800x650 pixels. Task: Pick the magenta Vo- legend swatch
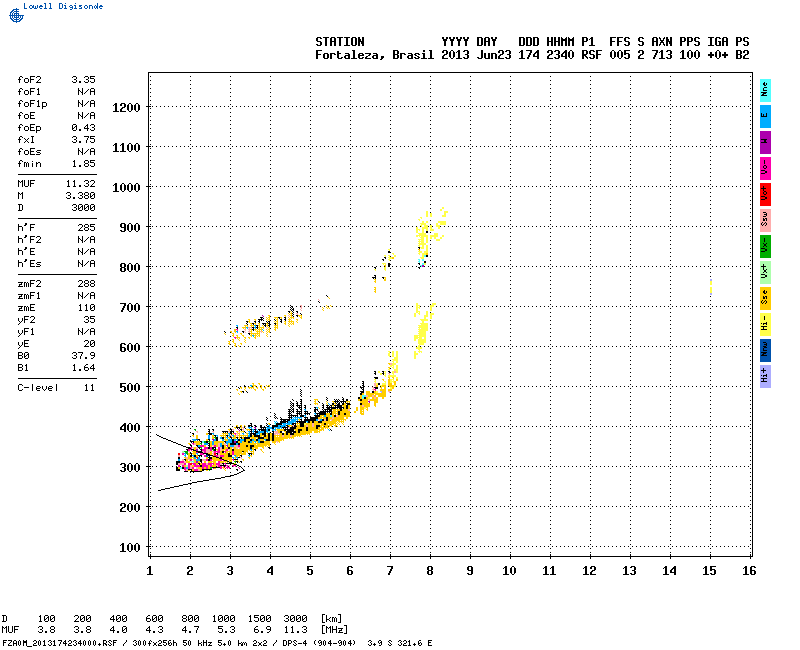point(765,168)
